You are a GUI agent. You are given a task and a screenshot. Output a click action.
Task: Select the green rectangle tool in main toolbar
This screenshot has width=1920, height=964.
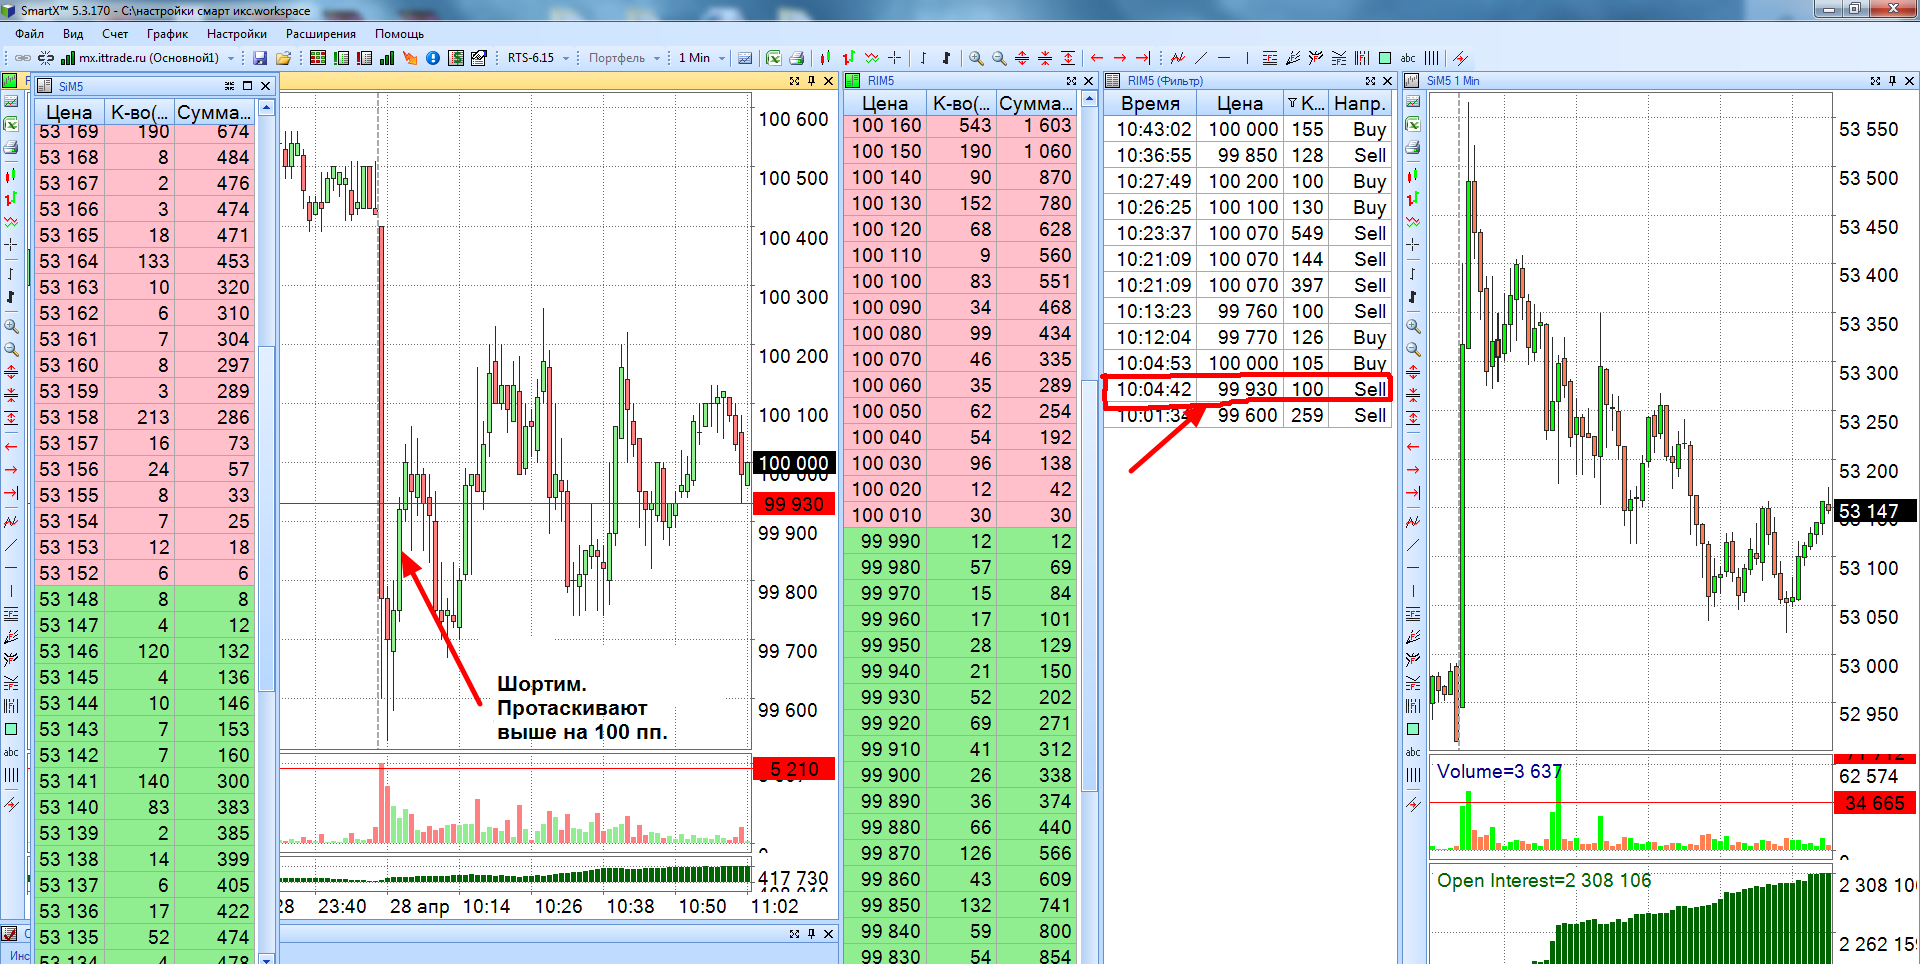(x=1385, y=58)
